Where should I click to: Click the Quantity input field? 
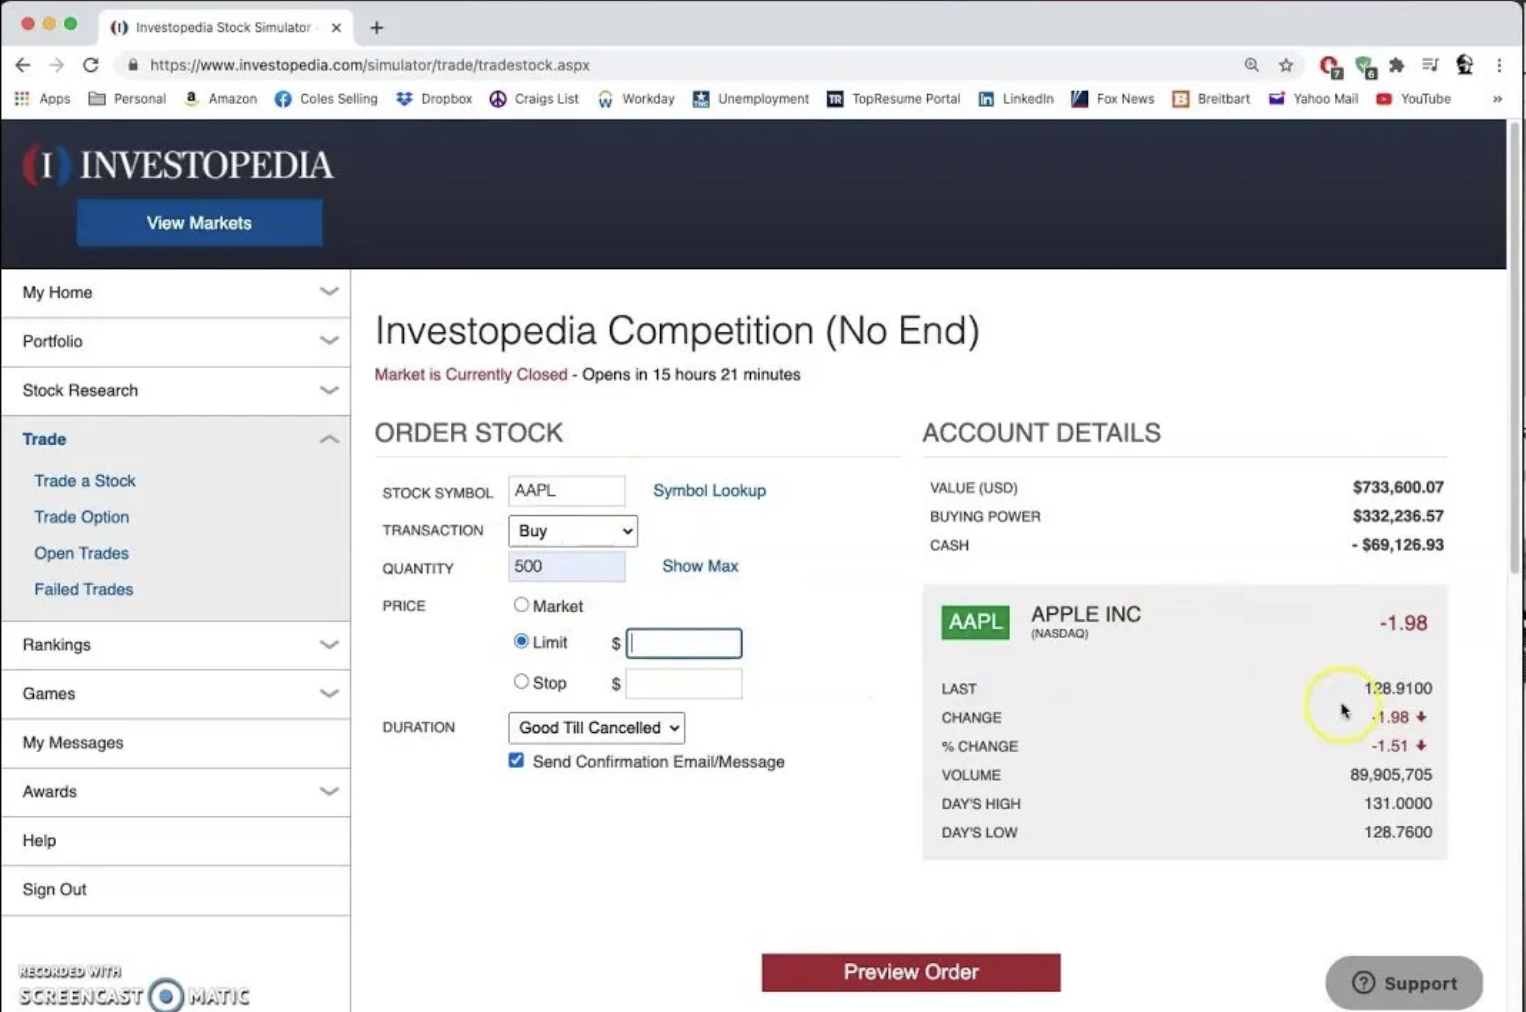point(566,567)
